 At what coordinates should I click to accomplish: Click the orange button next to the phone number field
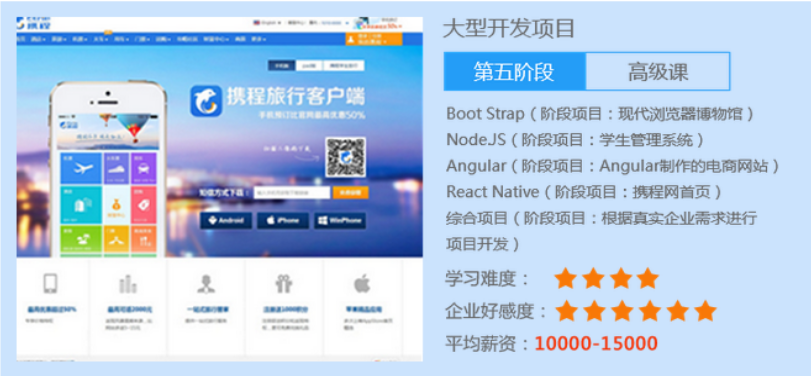point(351,193)
